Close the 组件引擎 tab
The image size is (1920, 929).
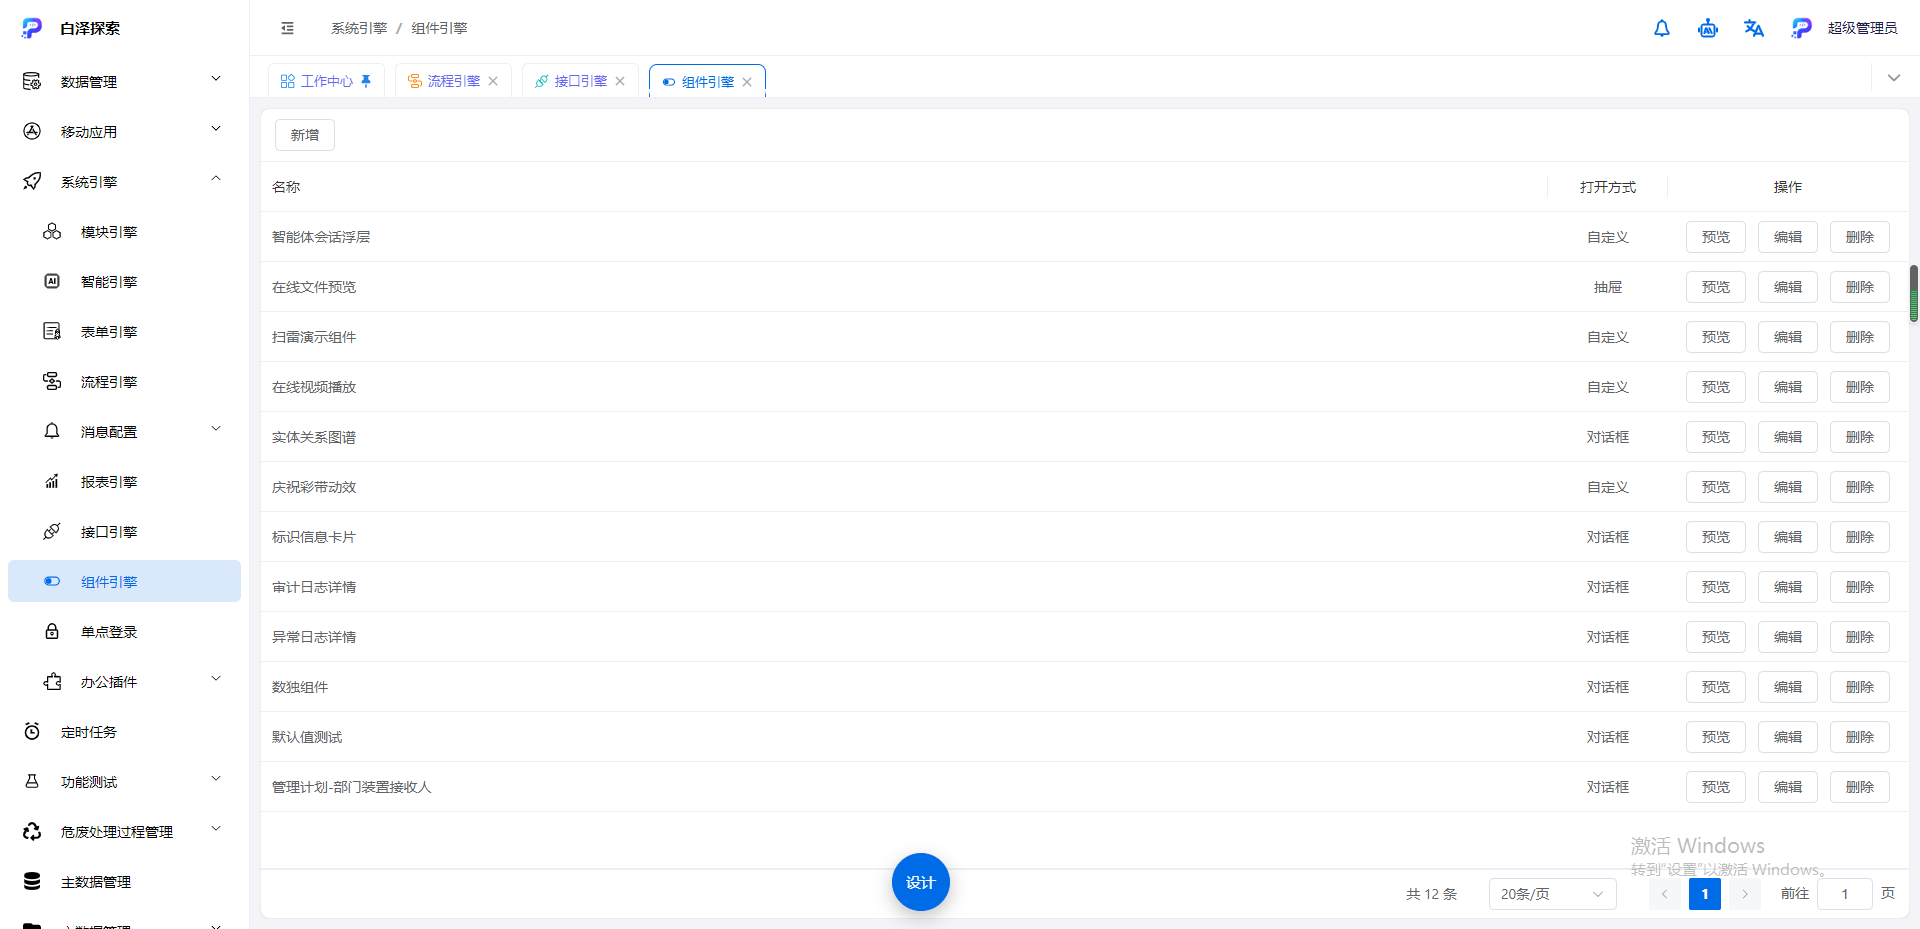click(747, 82)
